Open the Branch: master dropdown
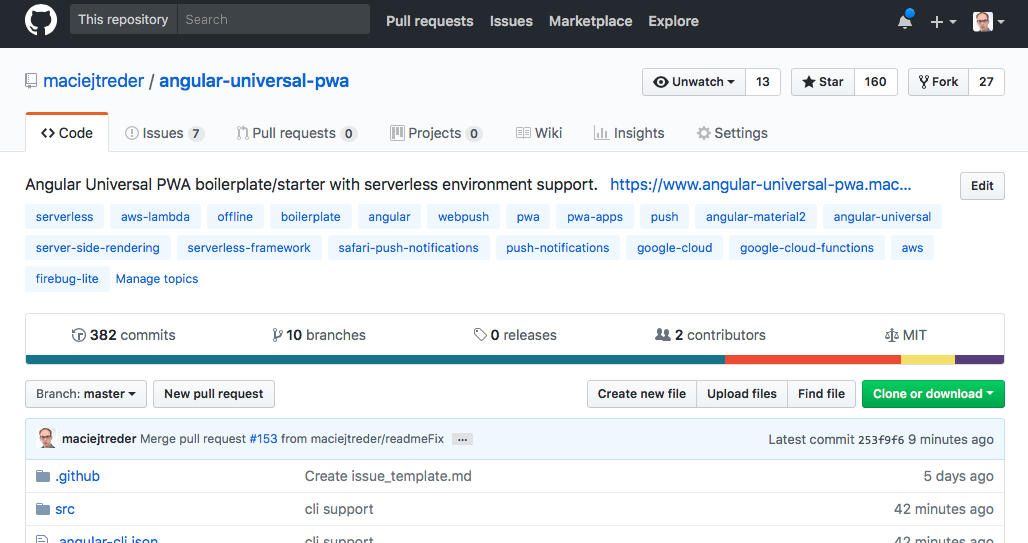Viewport: 1028px width, 543px height. [86, 394]
